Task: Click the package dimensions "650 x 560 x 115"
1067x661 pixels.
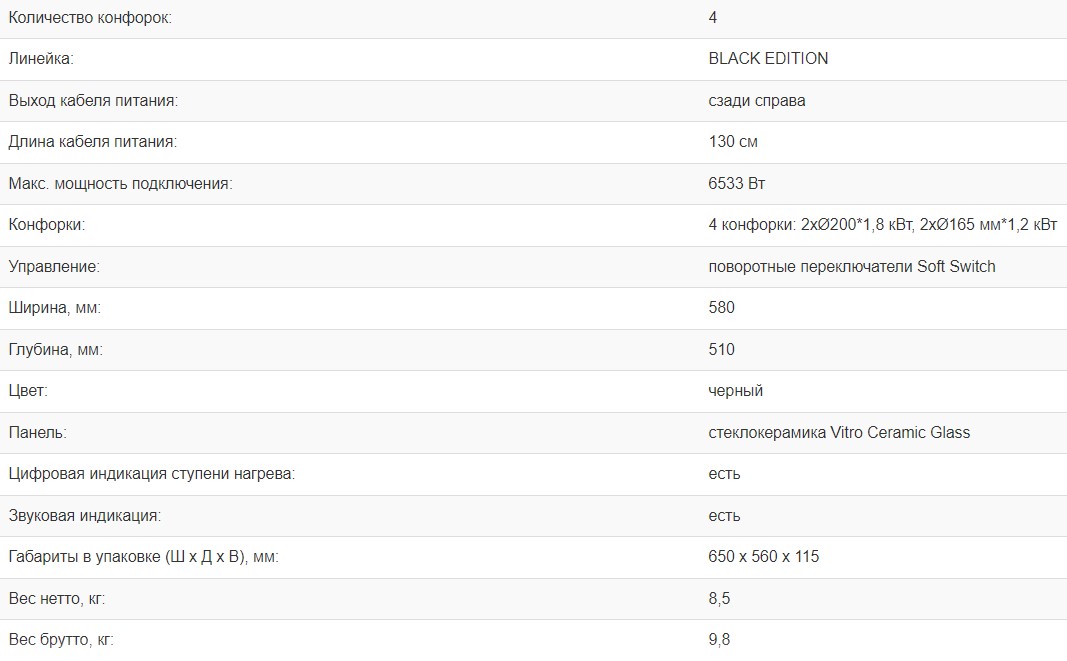Action: pos(764,557)
